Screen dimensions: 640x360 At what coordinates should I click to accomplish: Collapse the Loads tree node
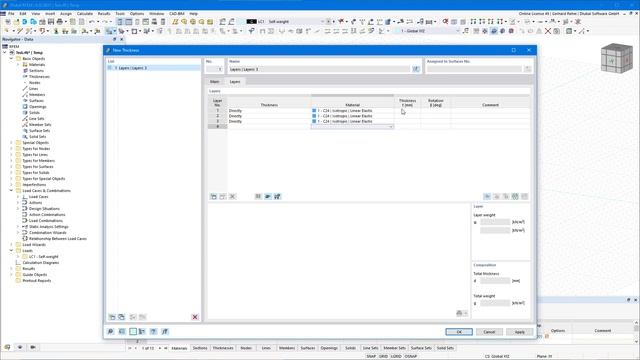(11, 251)
